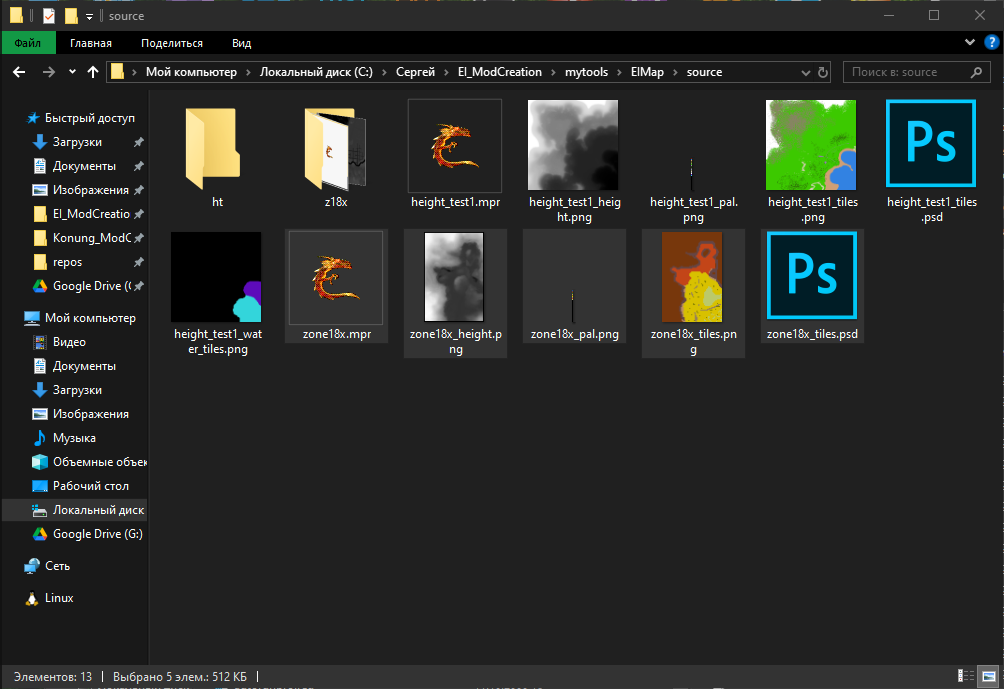Open the Help question mark icon
The width and height of the screenshot is (1004, 689).
(991, 43)
